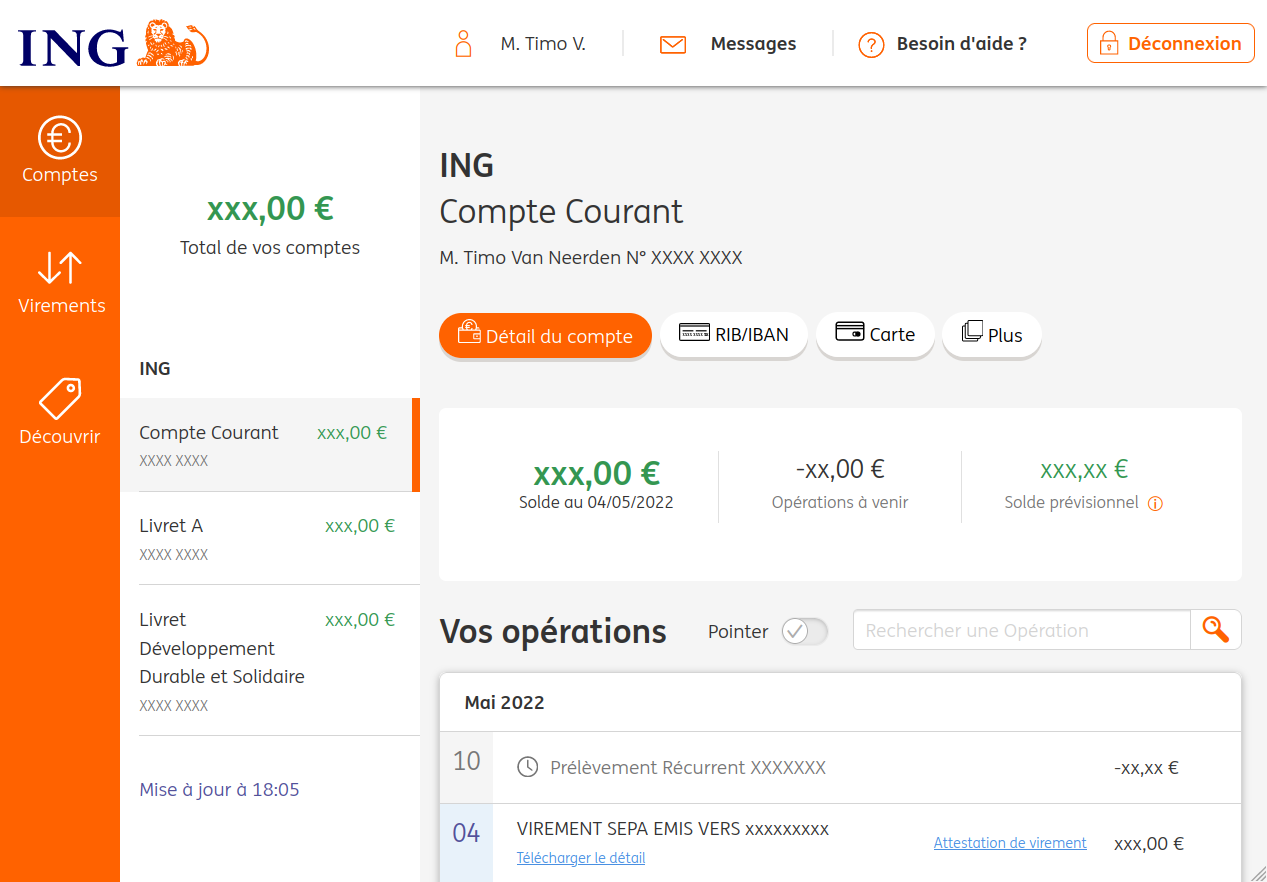Click the Vos opérations heading
The width and height of the screenshot is (1267, 882).
tap(553, 632)
